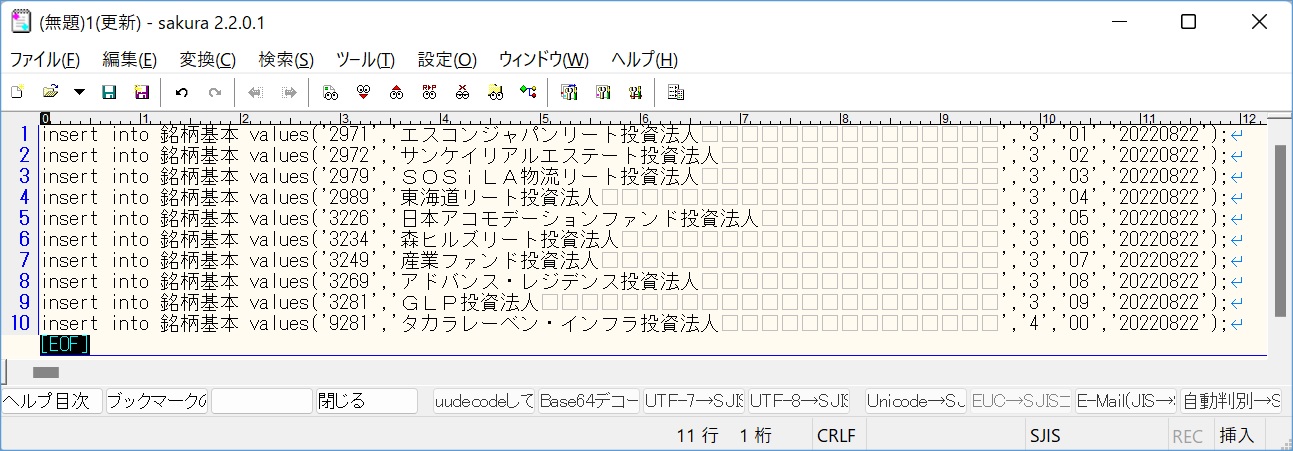Click text '日本アコモデーションファンド投資法人'
Image resolution: width=1293 pixels, height=451 pixels.
(579, 219)
